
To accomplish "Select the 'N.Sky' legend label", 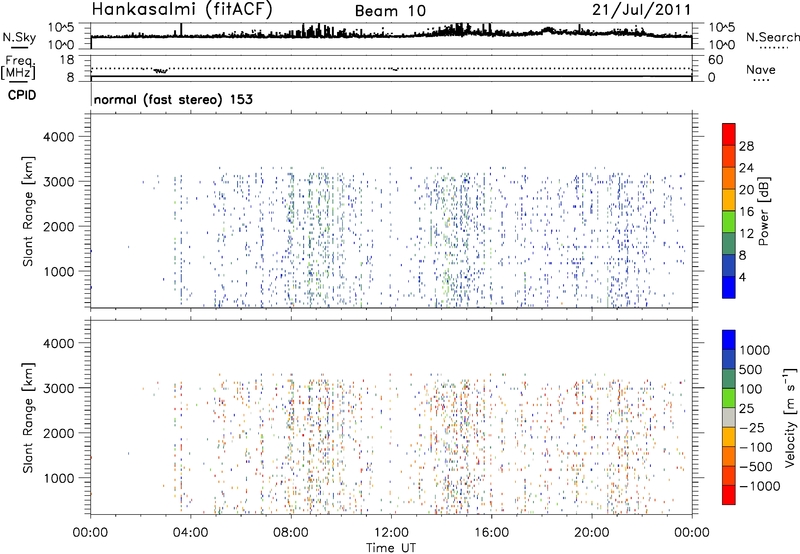I will [19, 37].
